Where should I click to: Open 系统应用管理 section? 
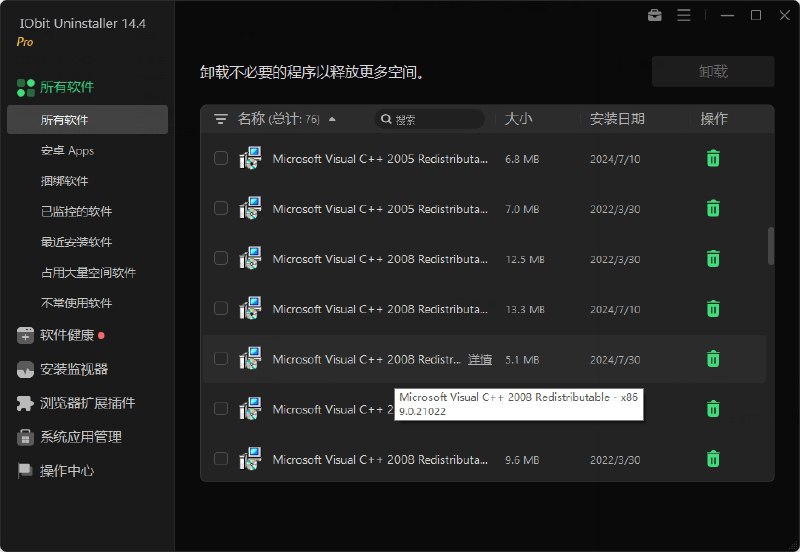(x=80, y=437)
